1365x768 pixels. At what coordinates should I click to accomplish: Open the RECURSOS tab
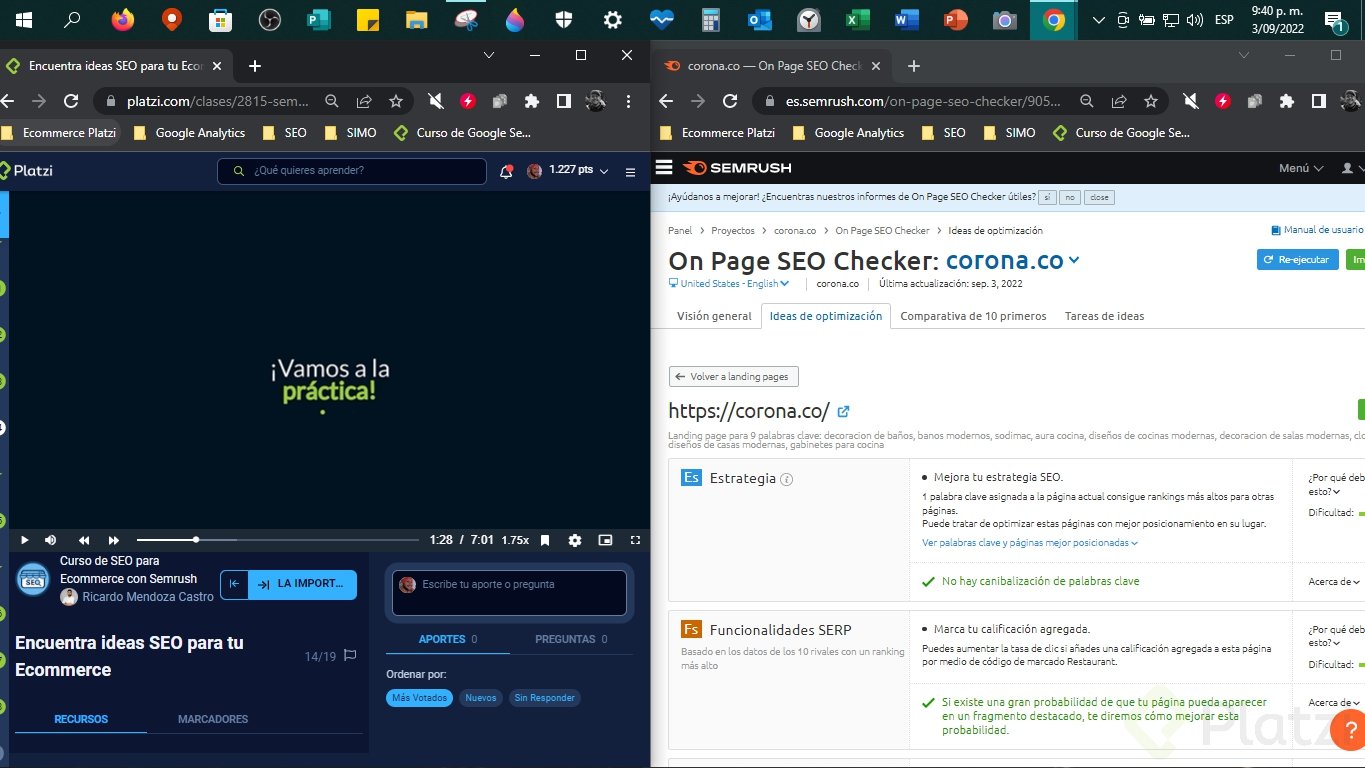pyautogui.click(x=81, y=719)
